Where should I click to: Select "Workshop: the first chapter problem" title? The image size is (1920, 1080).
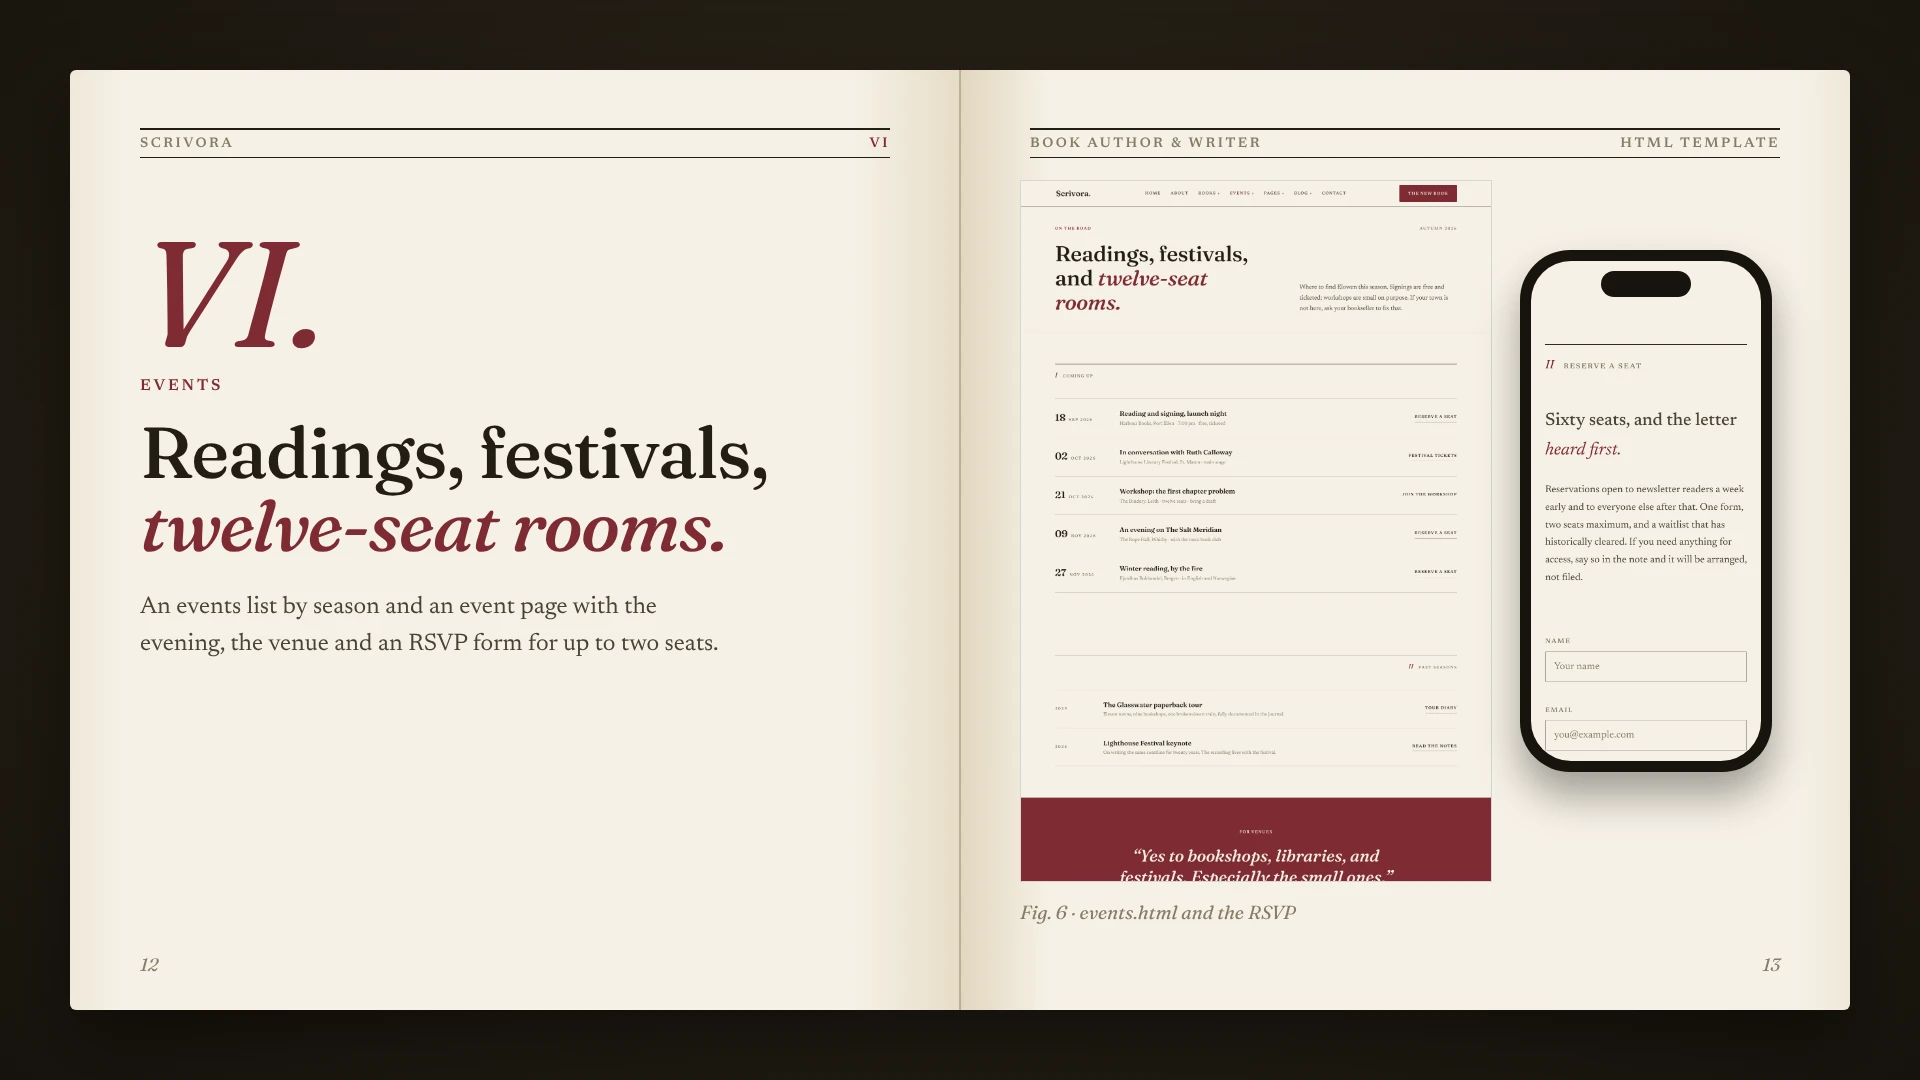(1177, 491)
